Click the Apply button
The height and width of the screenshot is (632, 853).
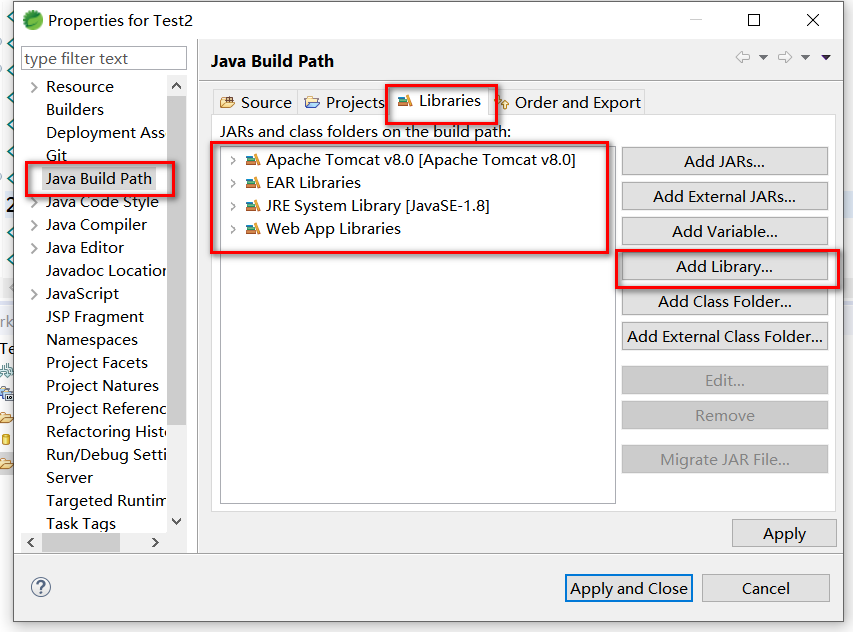(x=784, y=534)
